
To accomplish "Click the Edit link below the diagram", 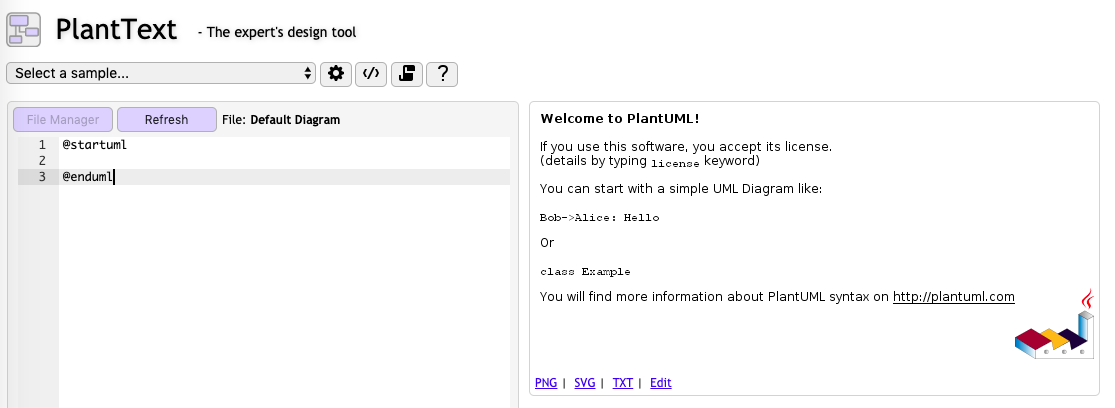I will tap(660, 383).
